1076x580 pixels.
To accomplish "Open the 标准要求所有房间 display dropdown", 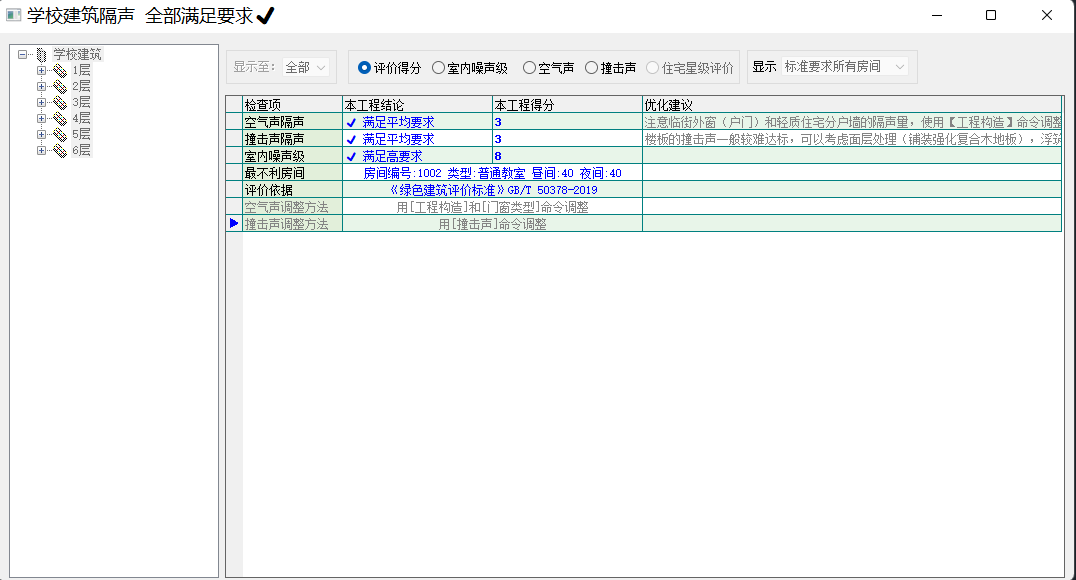I will pos(845,67).
